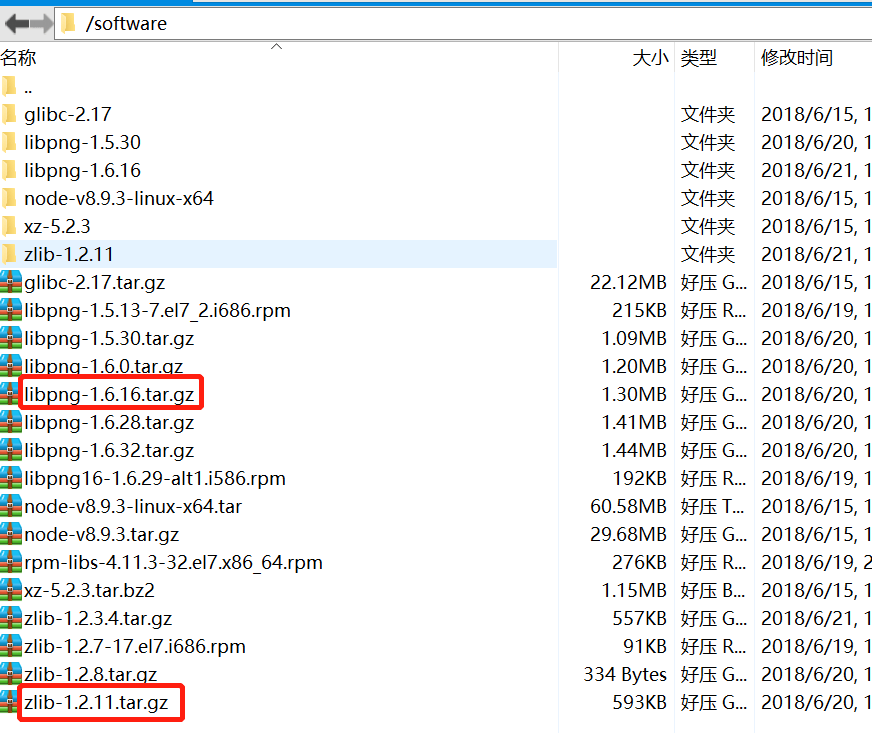Click the 29.68MB size value
The height and width of the screenshot is (733, 872).
(628, 534)
